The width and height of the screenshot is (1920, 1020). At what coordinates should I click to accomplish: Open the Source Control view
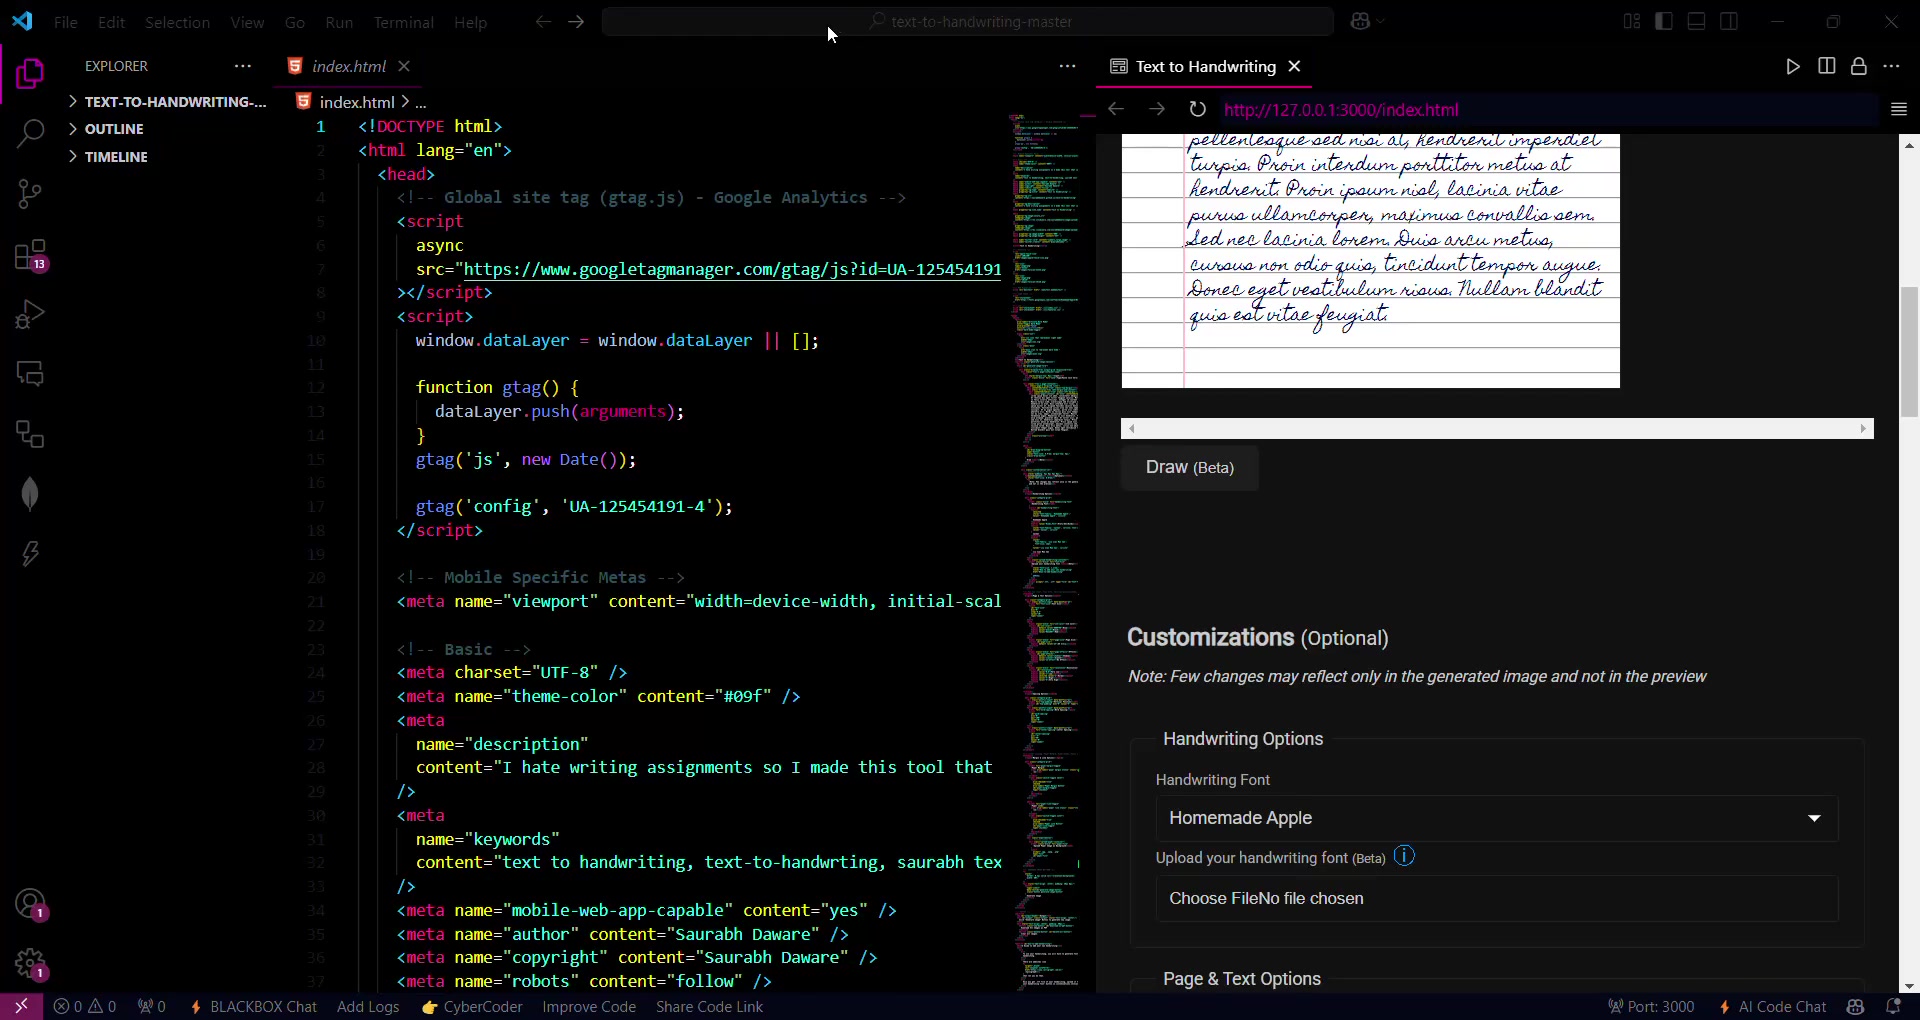[30, 194]
